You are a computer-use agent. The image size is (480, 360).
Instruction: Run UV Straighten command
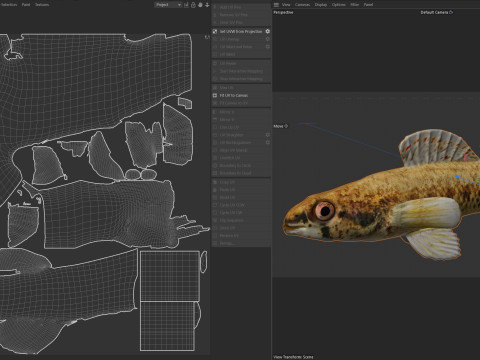click(231, 135)
